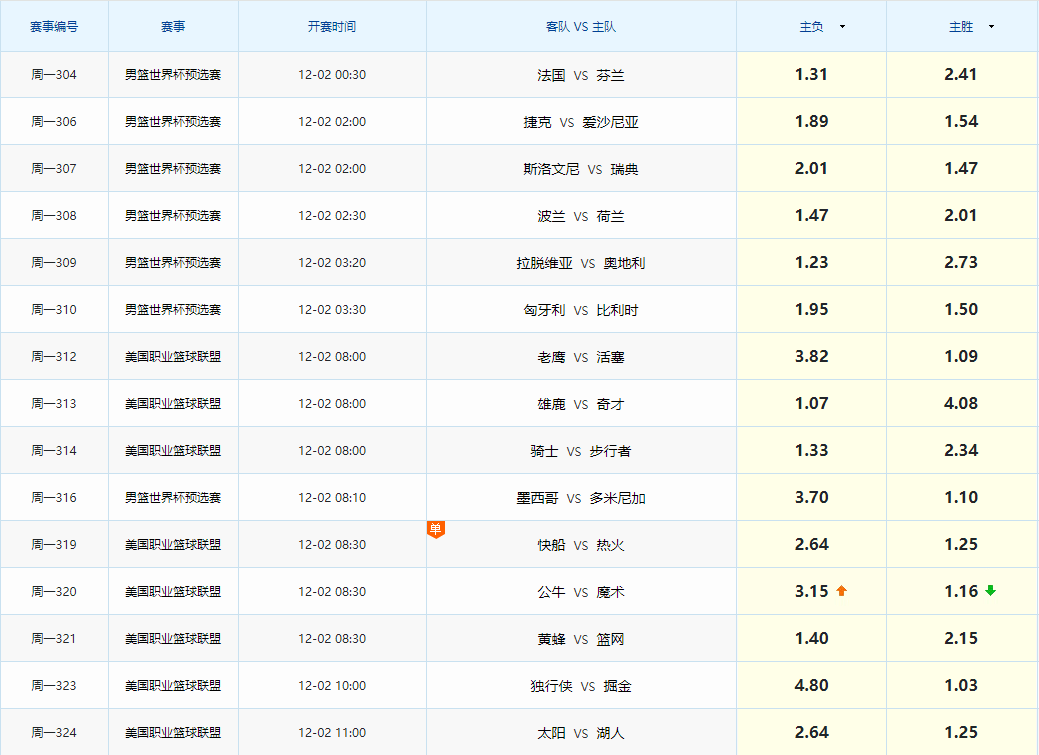Choose 主胜 odds 1.50 for 匈牙利 VS 比利时
This screenshot has height=755, width=1039.
point(961,310)
